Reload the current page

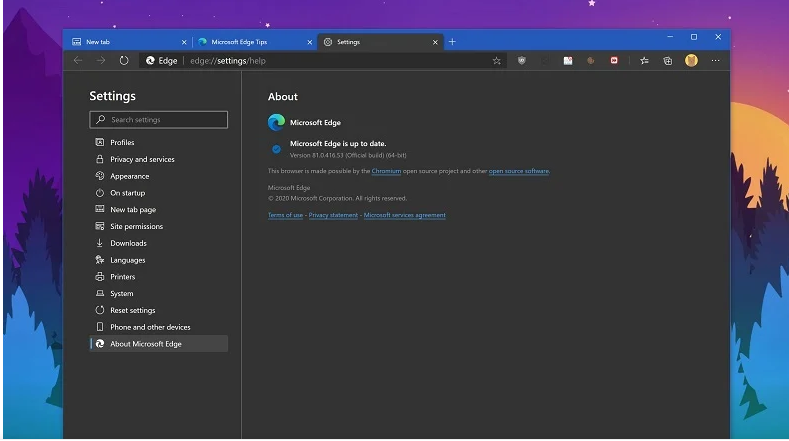[x=124, y=60]
